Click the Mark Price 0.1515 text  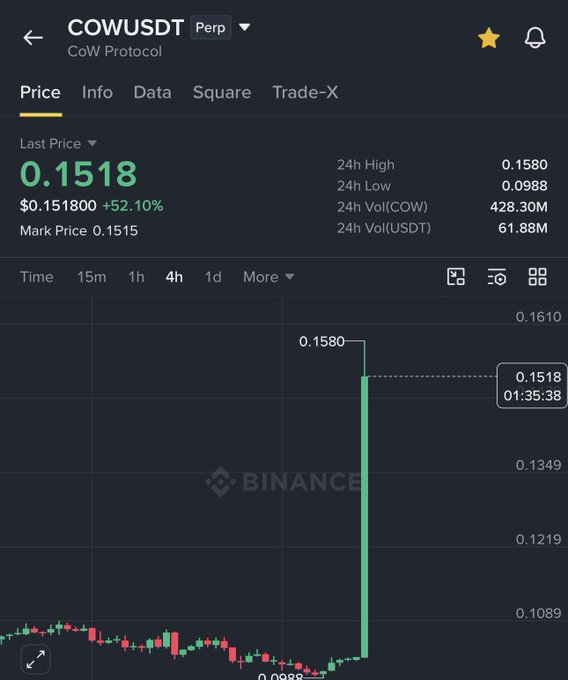(79, 231)
